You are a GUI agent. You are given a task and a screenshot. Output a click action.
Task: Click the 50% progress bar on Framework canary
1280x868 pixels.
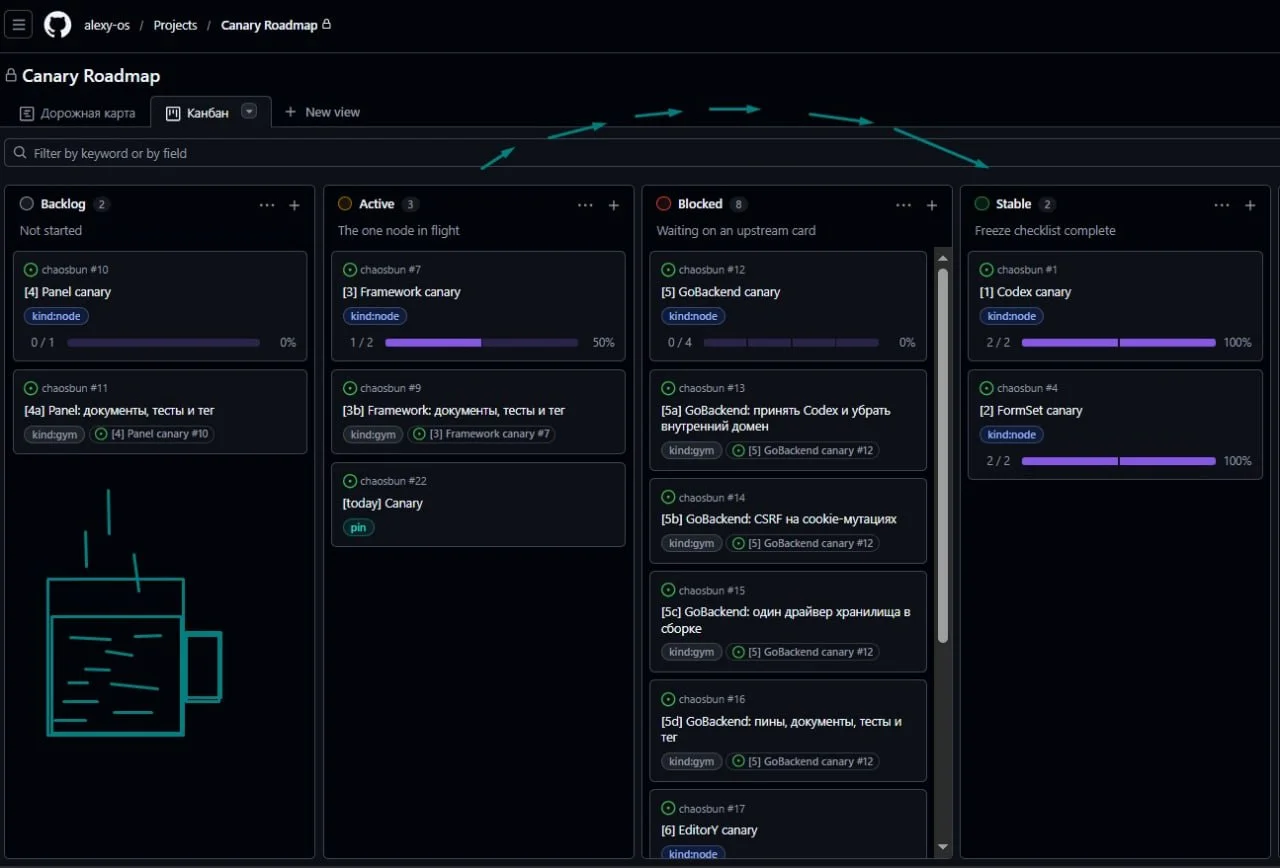pyautogui.click(x=481, y=342)
